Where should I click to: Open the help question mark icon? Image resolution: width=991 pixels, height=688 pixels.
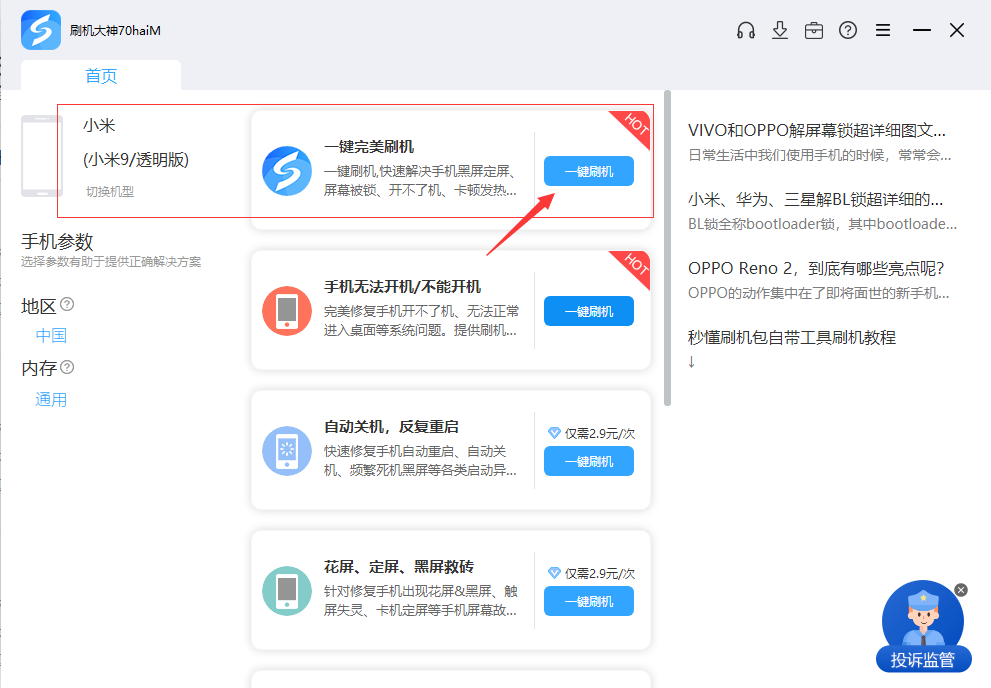[848, 30]
